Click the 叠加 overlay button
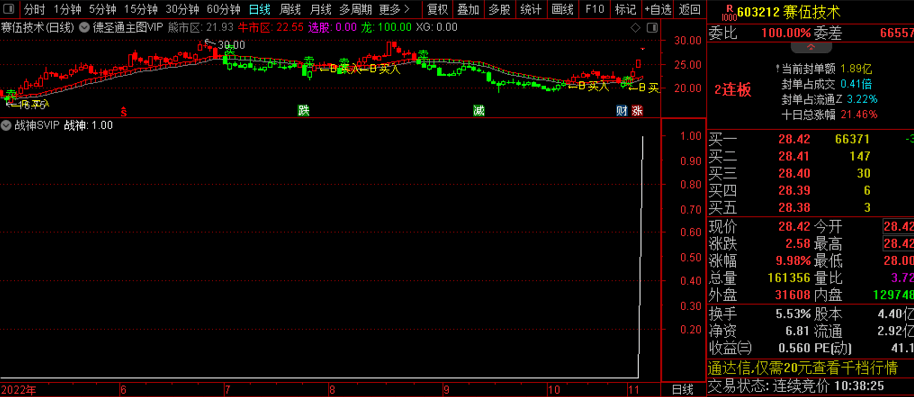Screen dimensions: 914x397 click(468, 9)
